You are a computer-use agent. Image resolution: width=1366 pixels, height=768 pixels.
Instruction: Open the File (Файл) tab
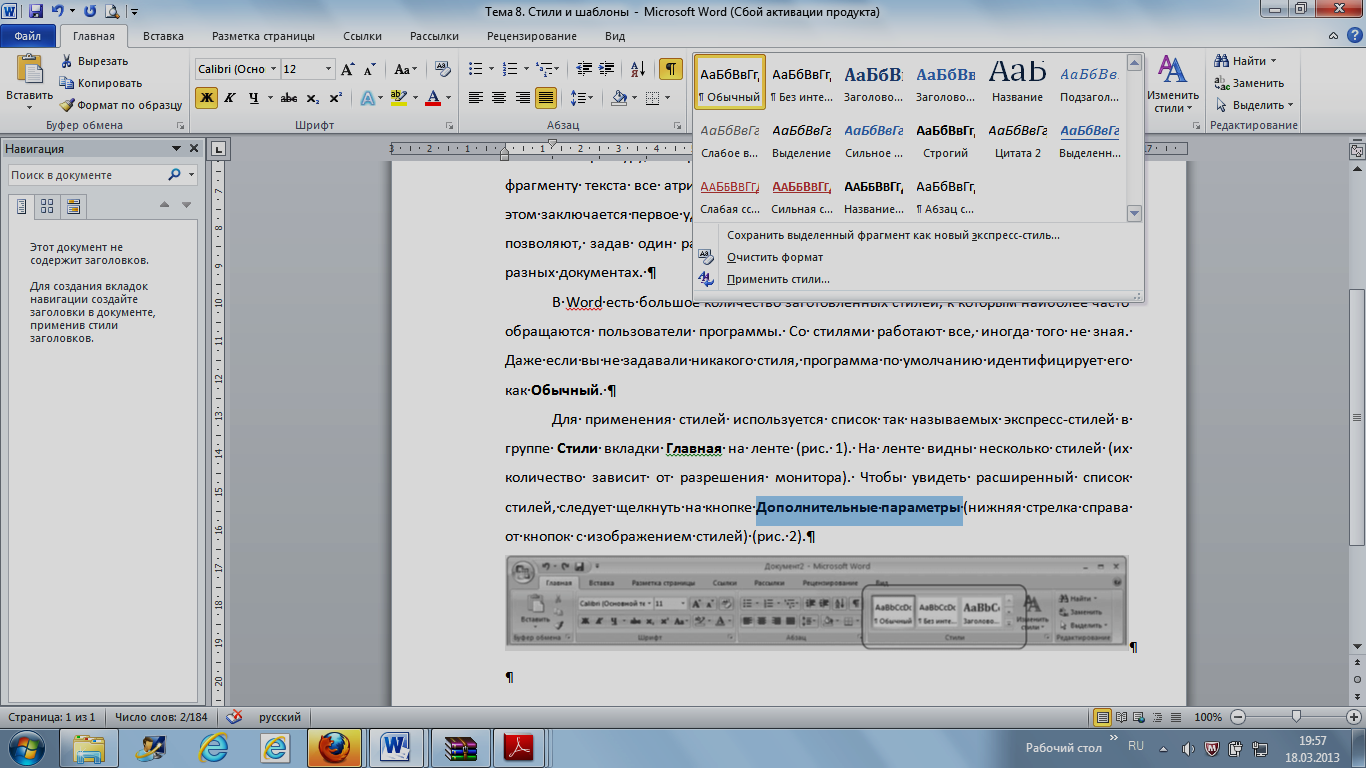coord(27,36)
